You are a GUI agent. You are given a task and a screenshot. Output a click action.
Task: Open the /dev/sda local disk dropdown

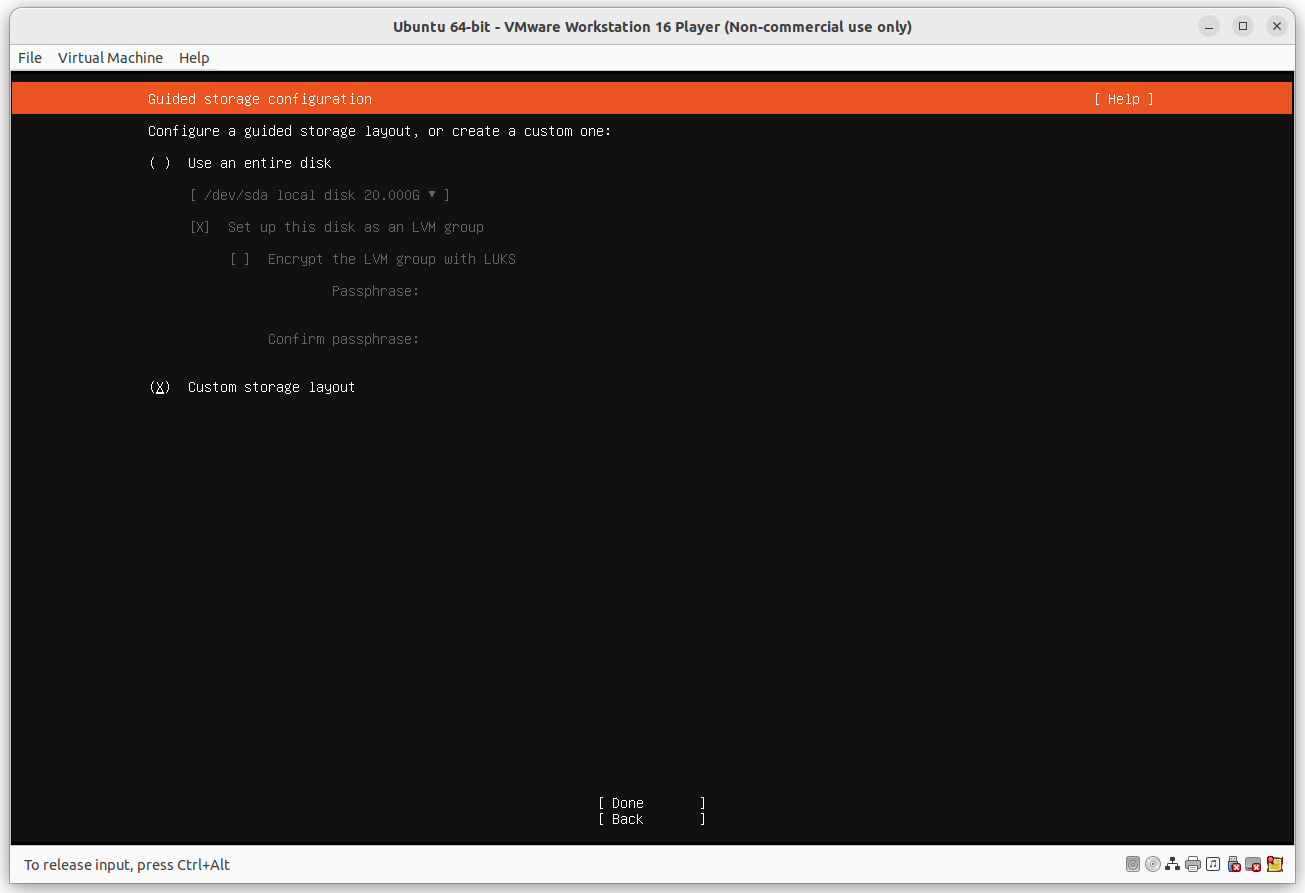click(x=319, y=195)
